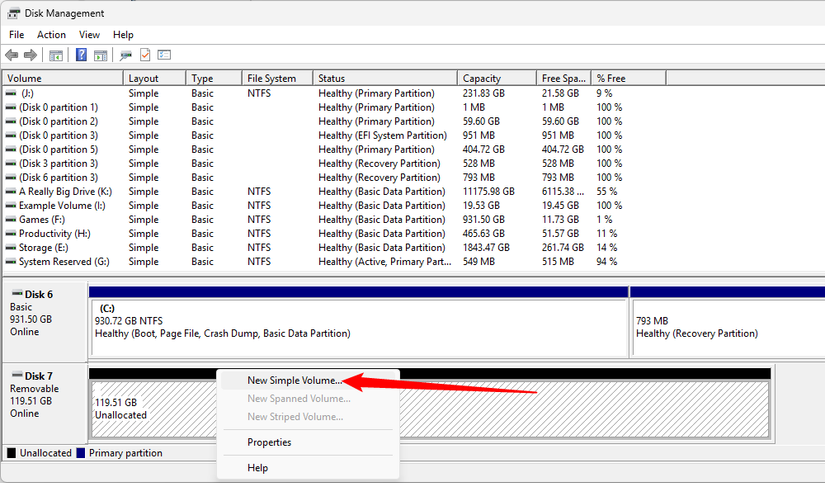The width and height of the screenshot is (825, 483).
Task: Open the File menu
Action: point(16,35)
